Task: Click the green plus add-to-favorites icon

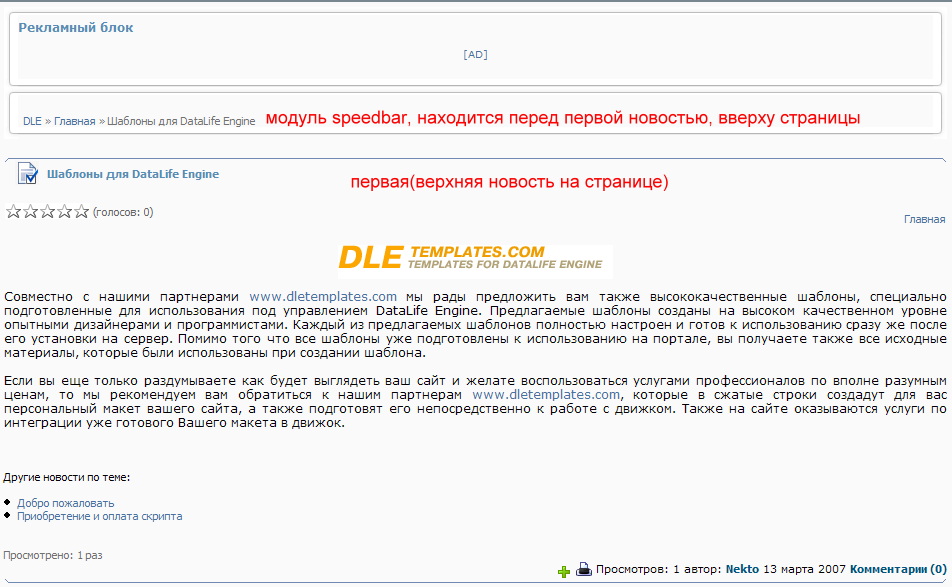Action: [x=563, y=571]
